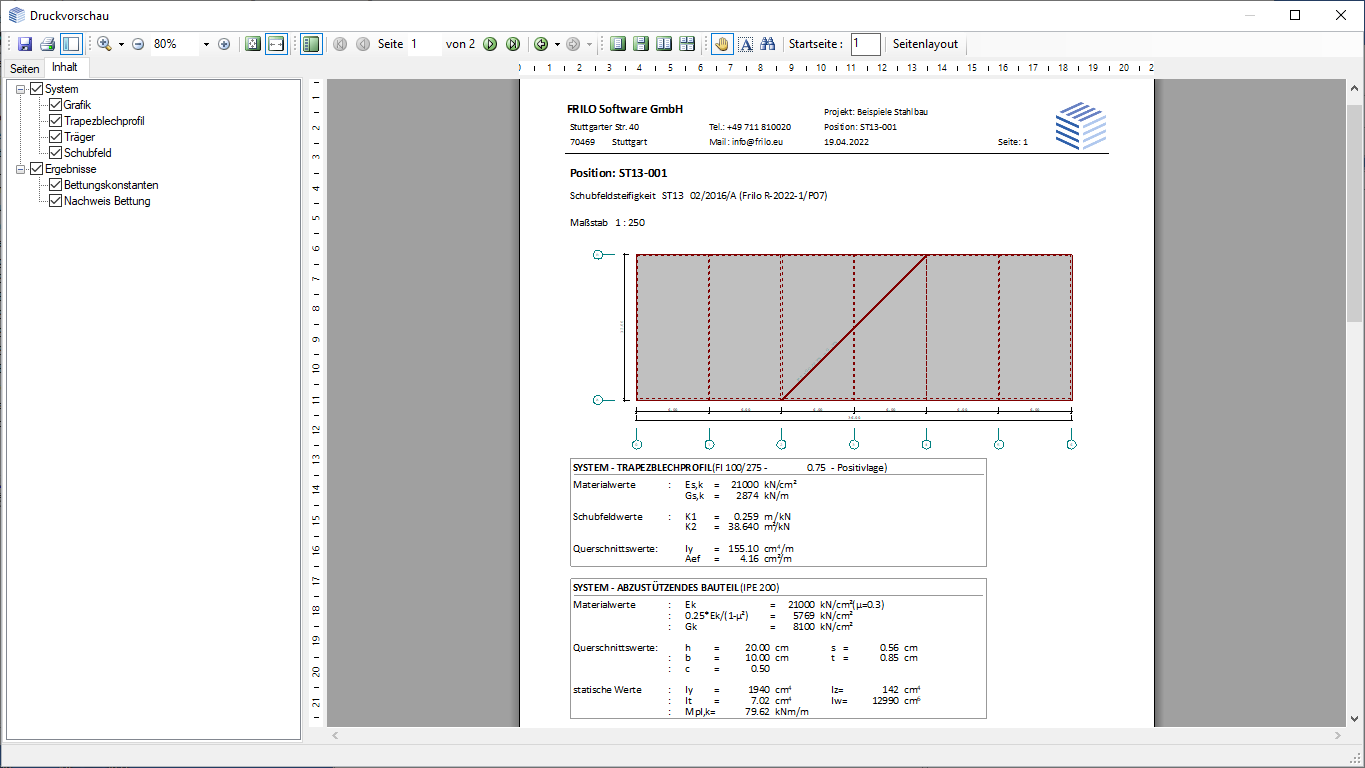Uncheck the Bettungskonstanten checkbox

pos(56,185)
